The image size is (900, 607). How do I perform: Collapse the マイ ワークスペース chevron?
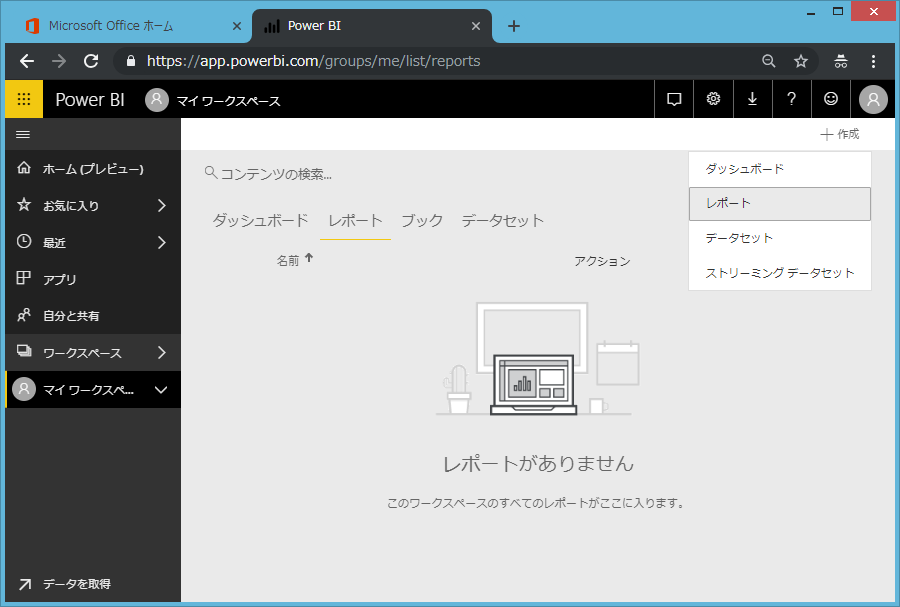(x=161, y=390)
